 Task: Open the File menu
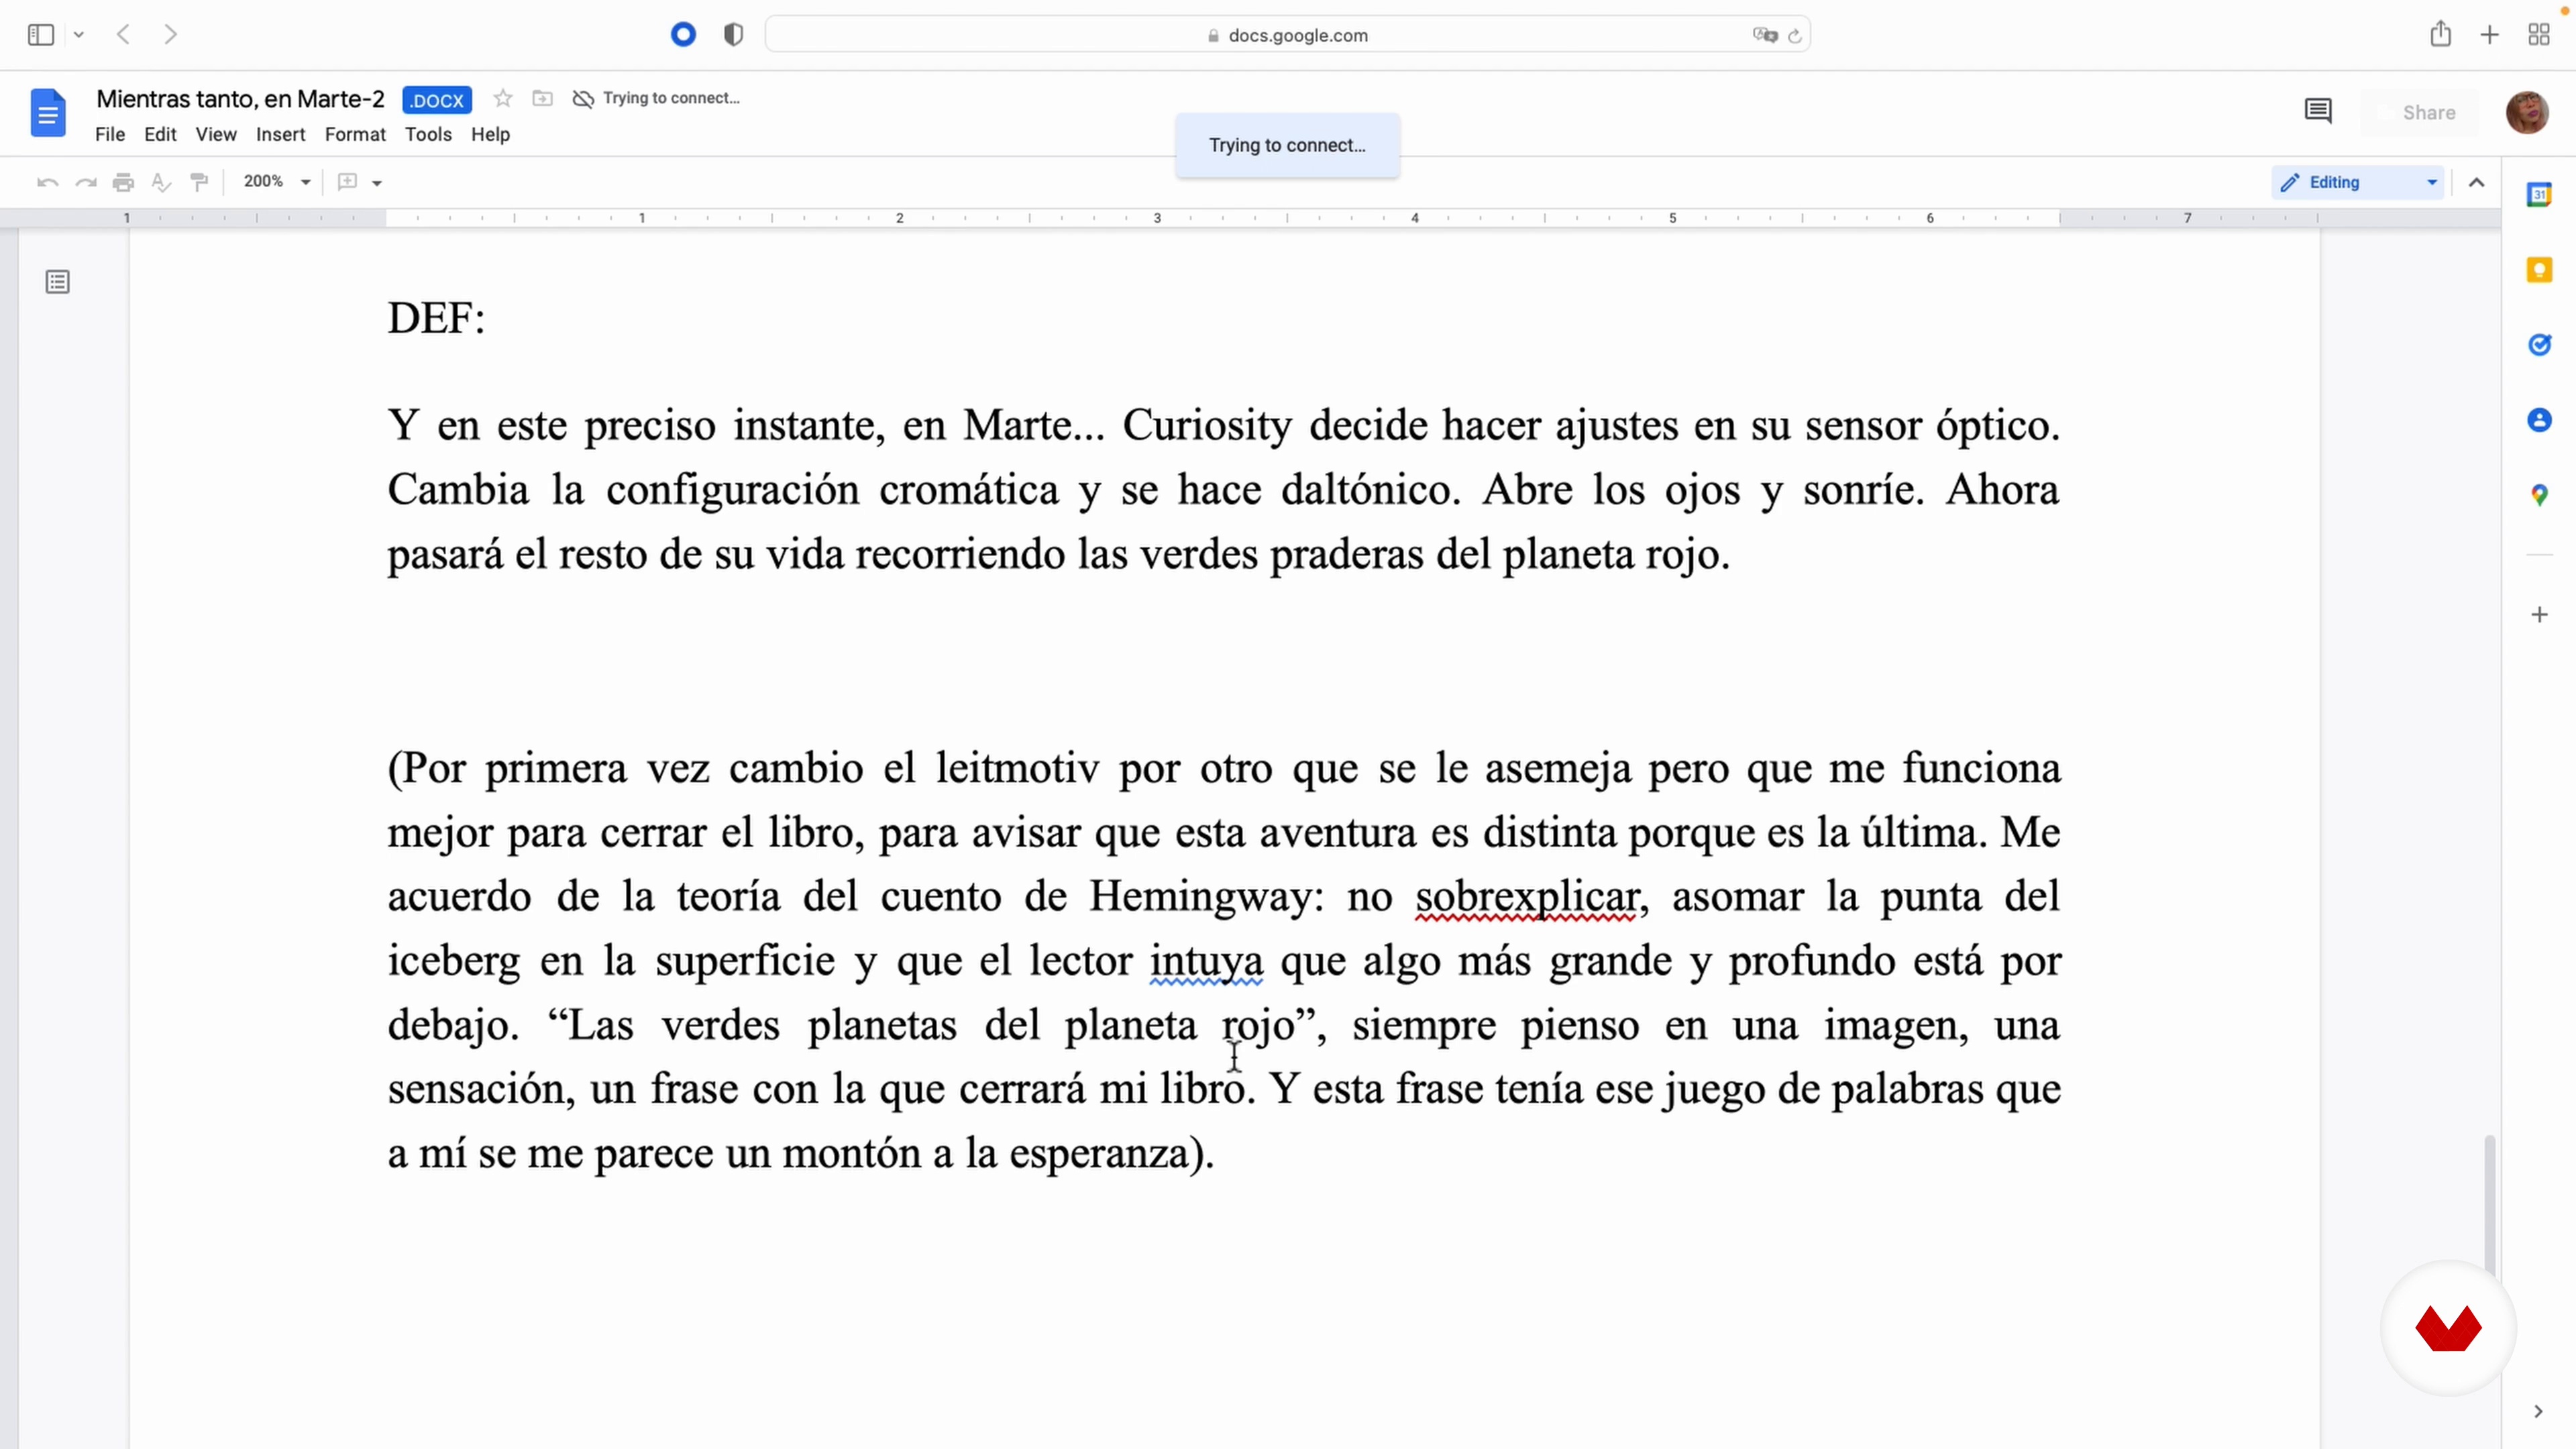pos(110,134)
